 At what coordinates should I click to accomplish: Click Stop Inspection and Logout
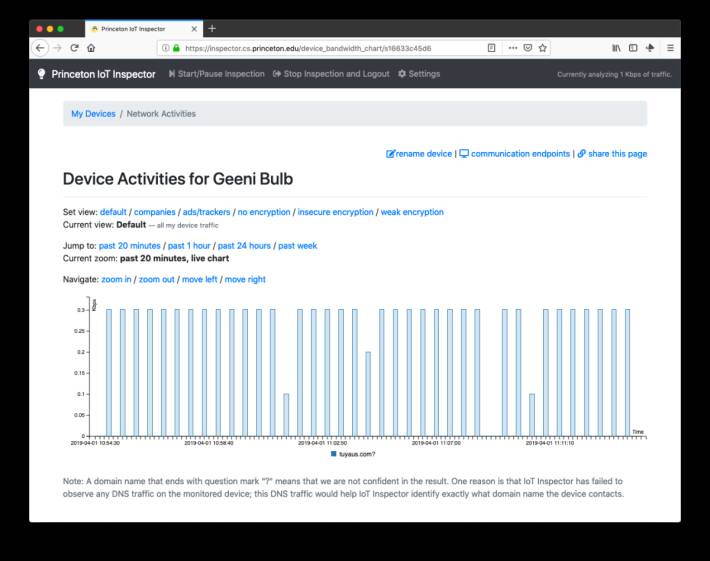[x=331, y=74]
